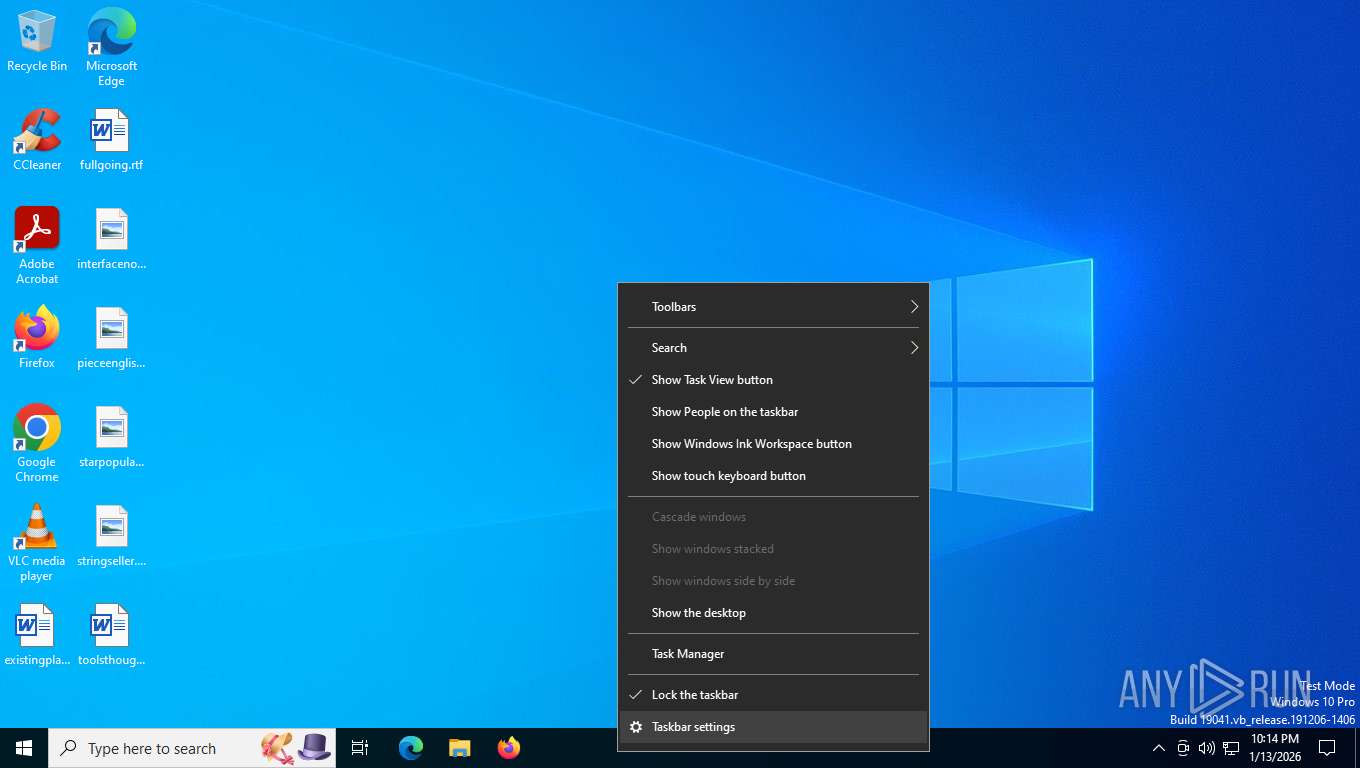Expand the Search submenu

[x=773, y=348]
